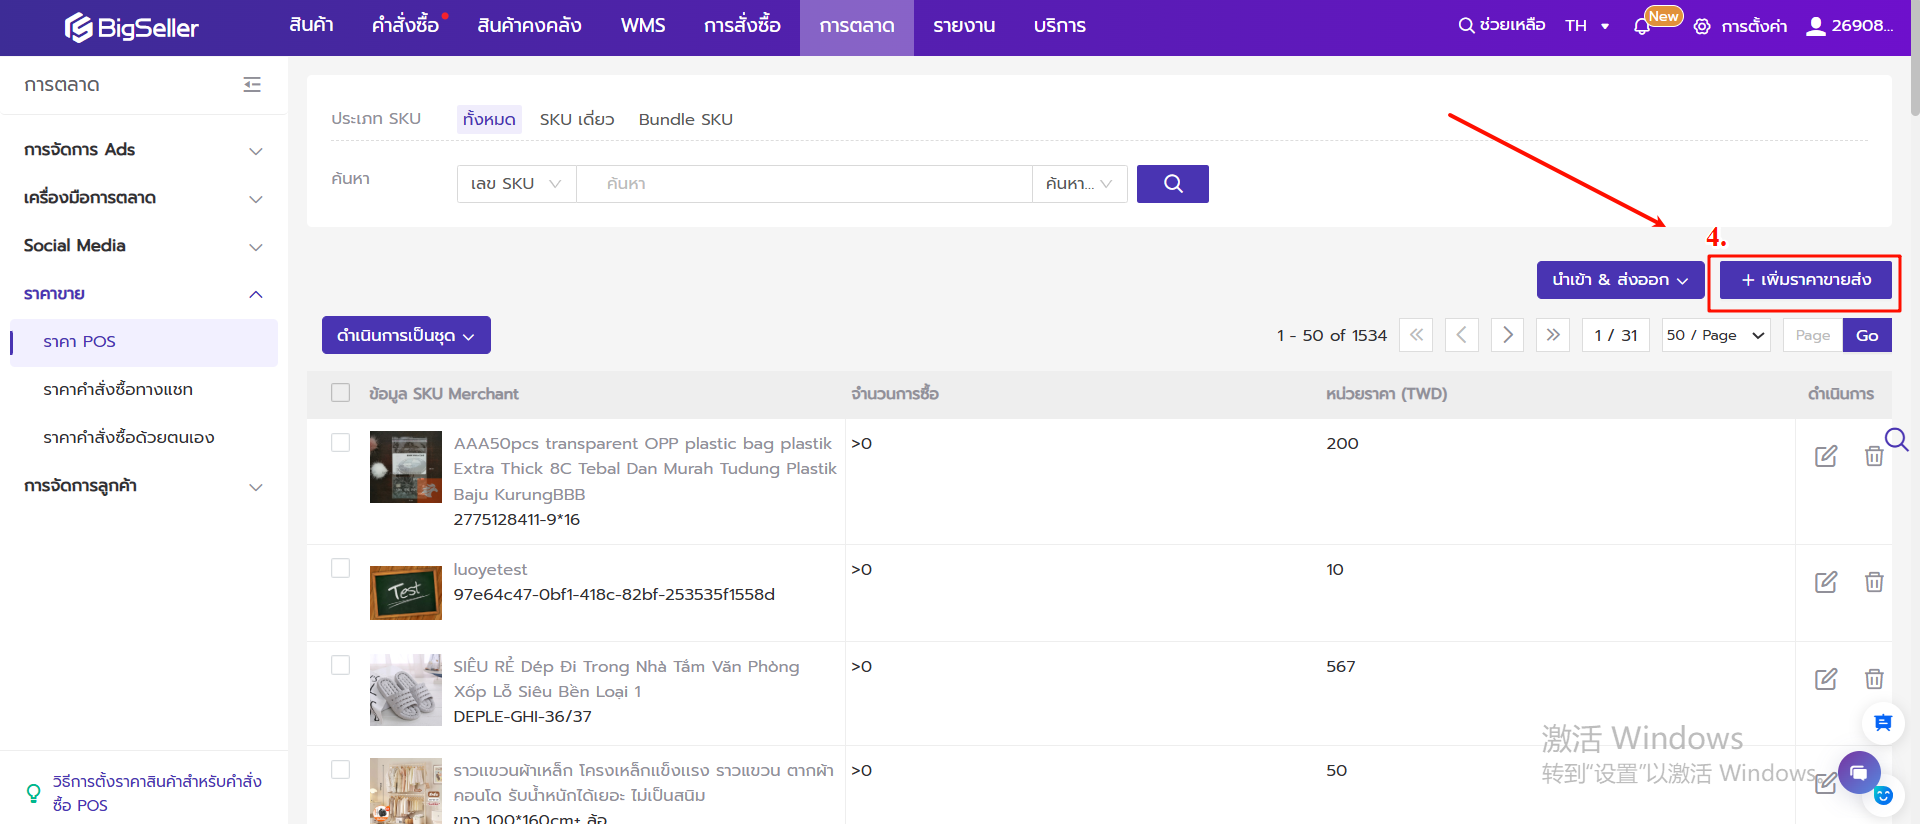Image resolution: width=1920 pixels, height=824 pixels.
Task: Check the luoyetest row checkbox
Action: pos(341,568)
